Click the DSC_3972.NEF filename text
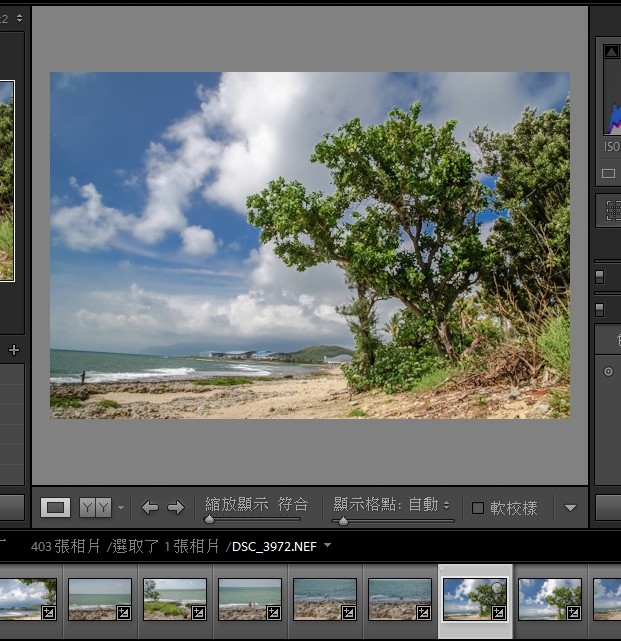 274,547
